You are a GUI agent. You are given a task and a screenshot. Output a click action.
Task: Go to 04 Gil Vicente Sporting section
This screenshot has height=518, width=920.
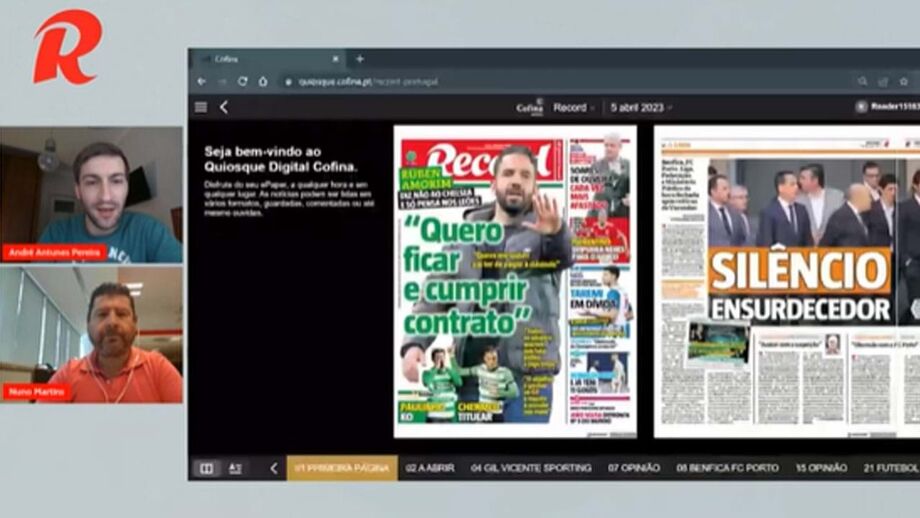531,468
